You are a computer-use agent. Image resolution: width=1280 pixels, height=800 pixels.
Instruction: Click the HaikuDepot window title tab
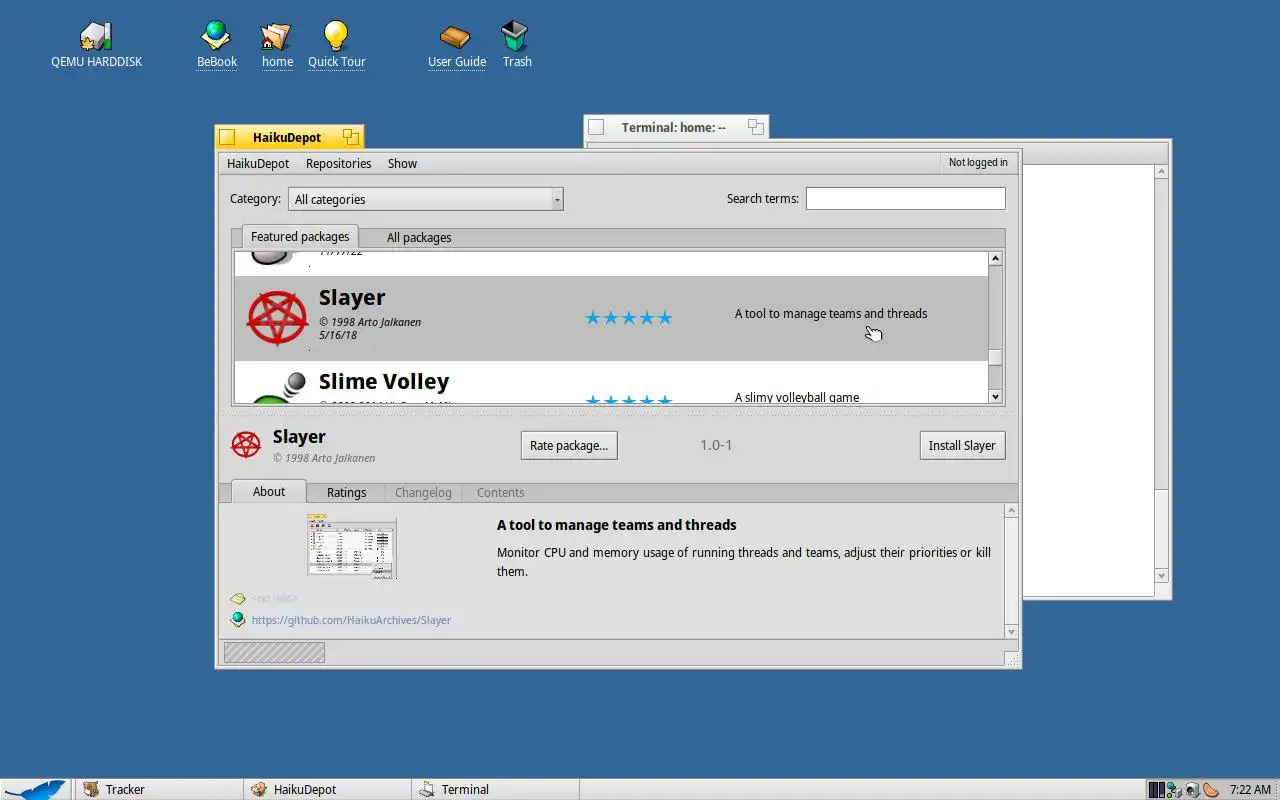pos(289,137)
